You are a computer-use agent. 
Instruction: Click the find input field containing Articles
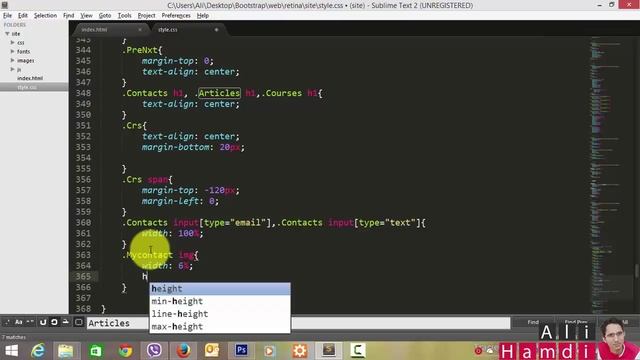298,323
